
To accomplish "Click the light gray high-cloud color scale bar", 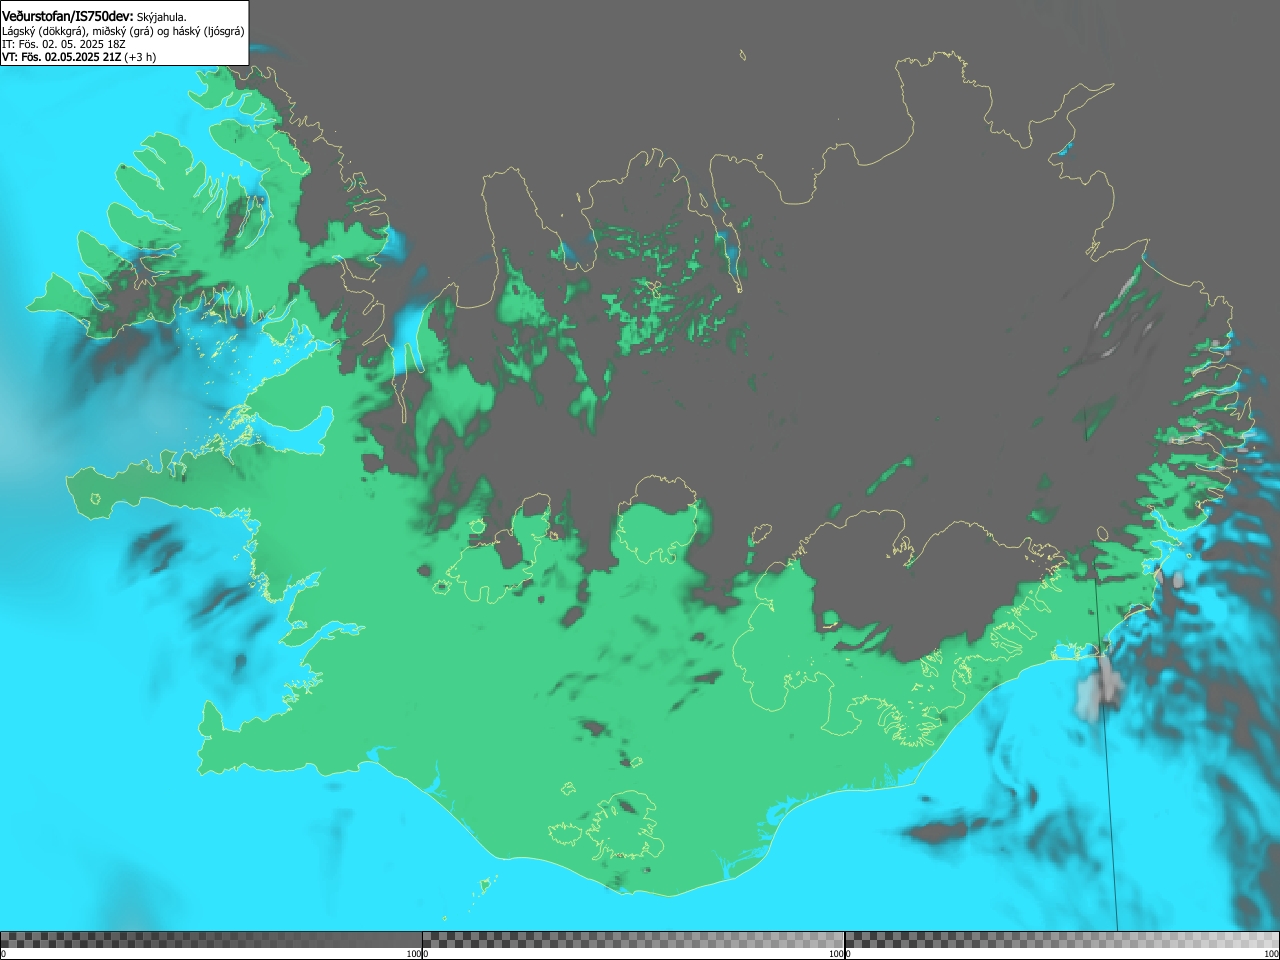I will [x=1062, y=940].
